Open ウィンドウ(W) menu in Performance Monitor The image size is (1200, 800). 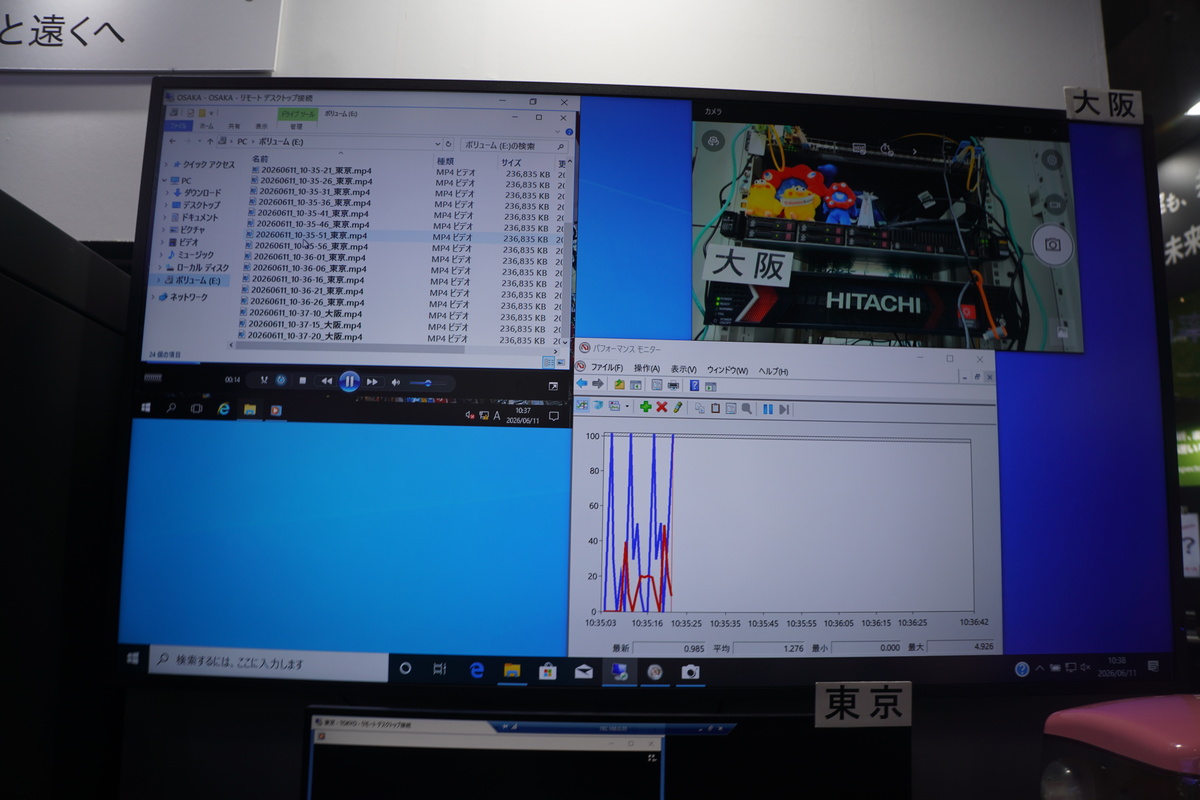click(728, 370)
